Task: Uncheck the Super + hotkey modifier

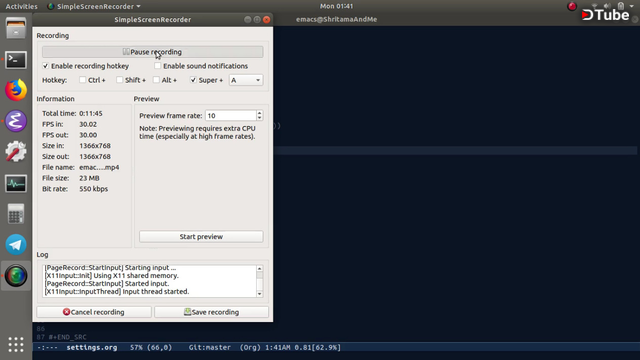Action: coord(193,80)
